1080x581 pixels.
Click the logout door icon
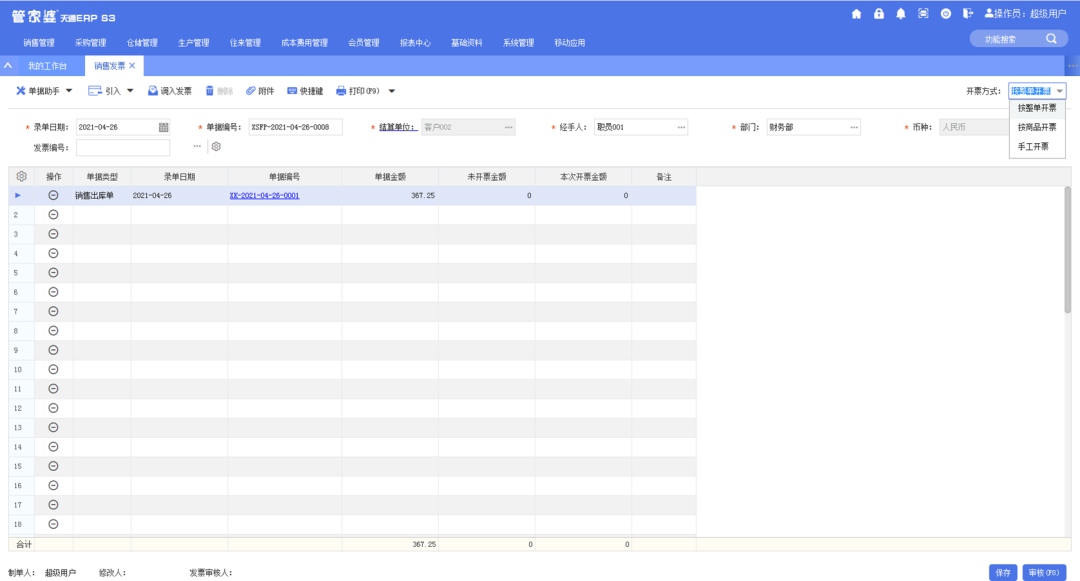click(968, 14)
